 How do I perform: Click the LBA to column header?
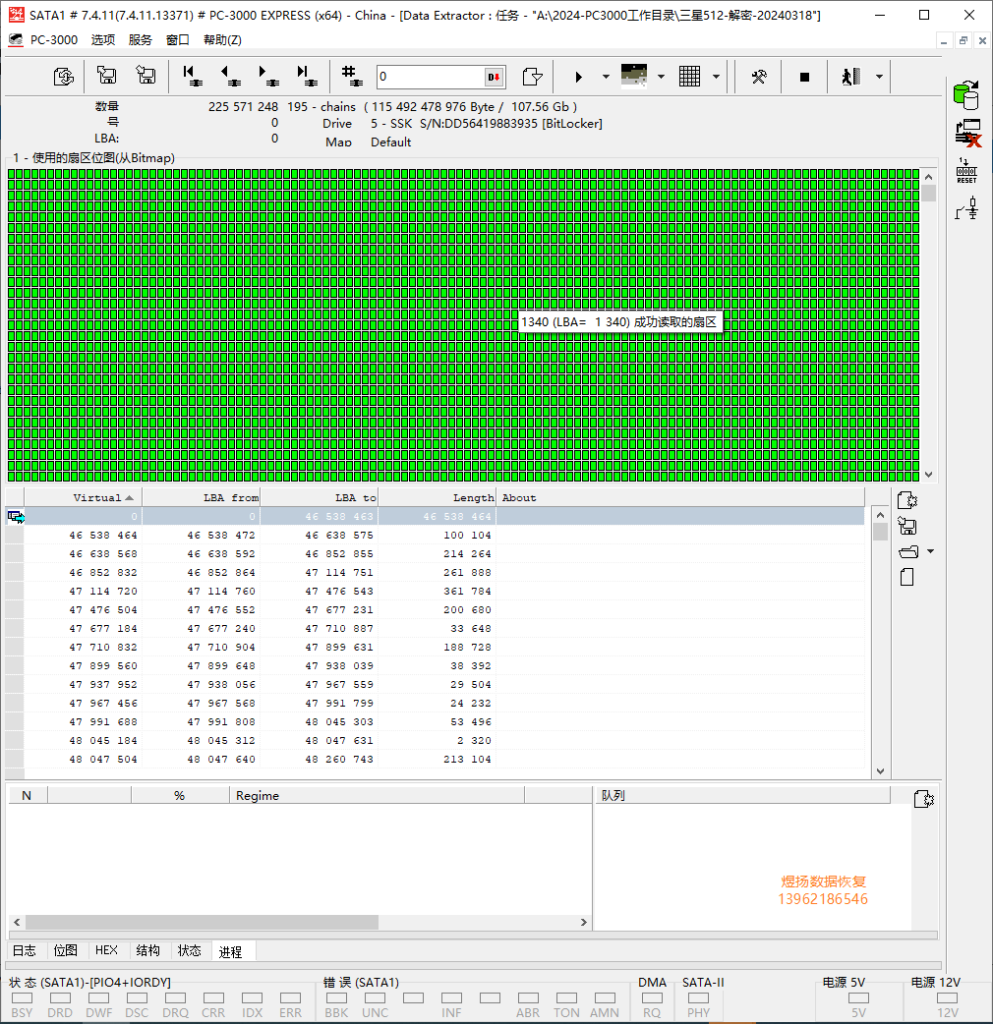pyautogui.click(x=319, y=498)
